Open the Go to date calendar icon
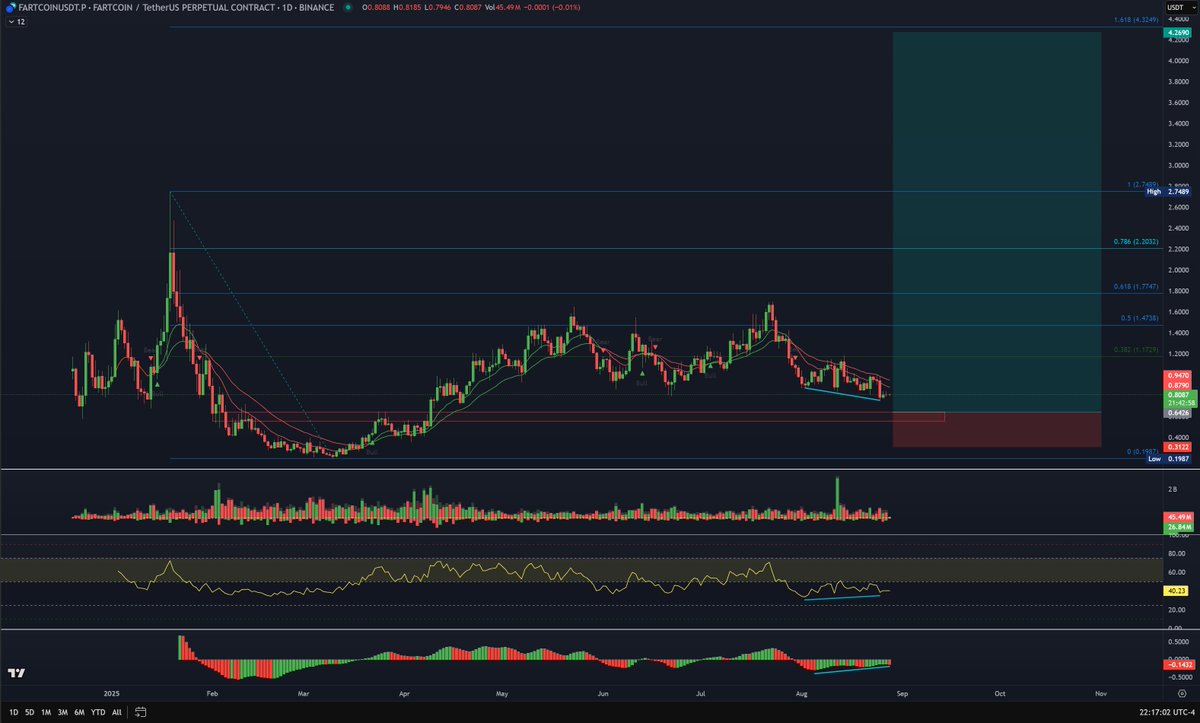Image resolution: width=1200 pixels, height=723 pixels. 140,712
